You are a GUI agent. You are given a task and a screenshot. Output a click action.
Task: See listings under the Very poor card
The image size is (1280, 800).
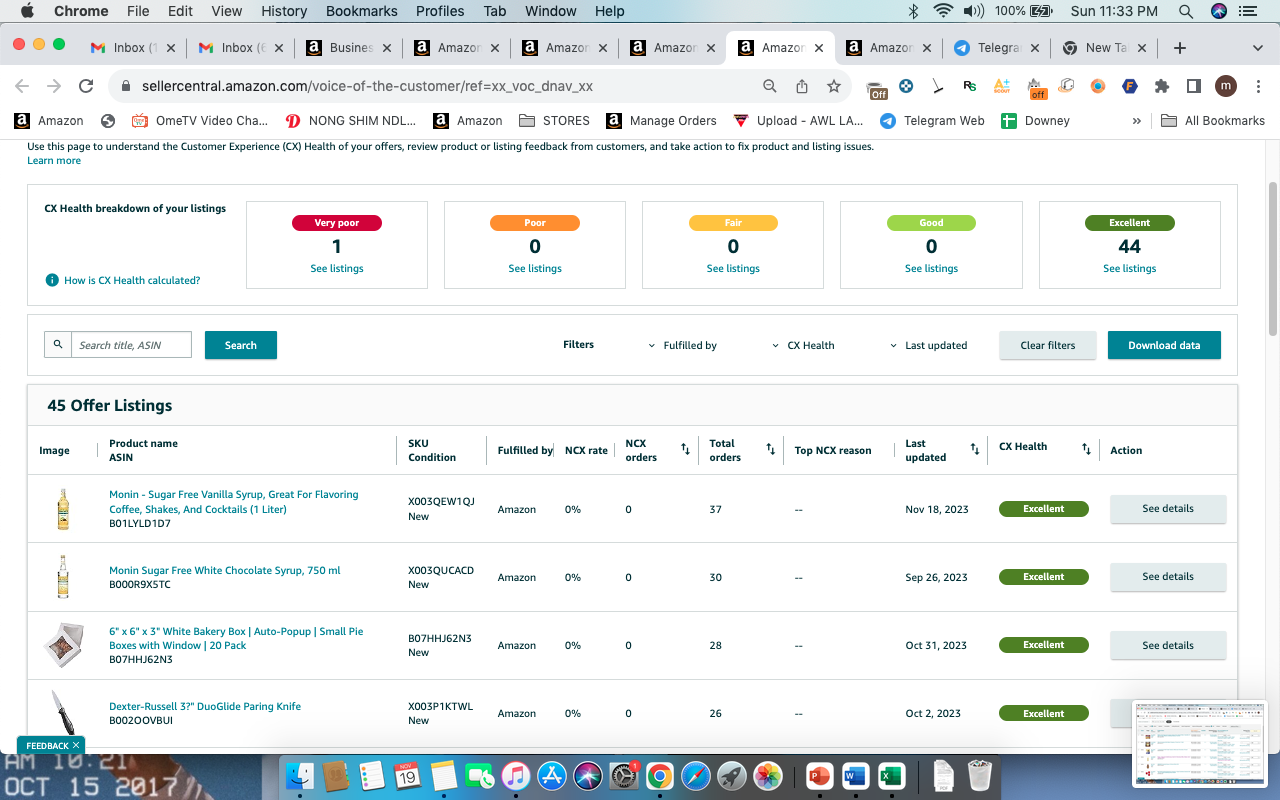pyautogui.click(x=337, y=268)
